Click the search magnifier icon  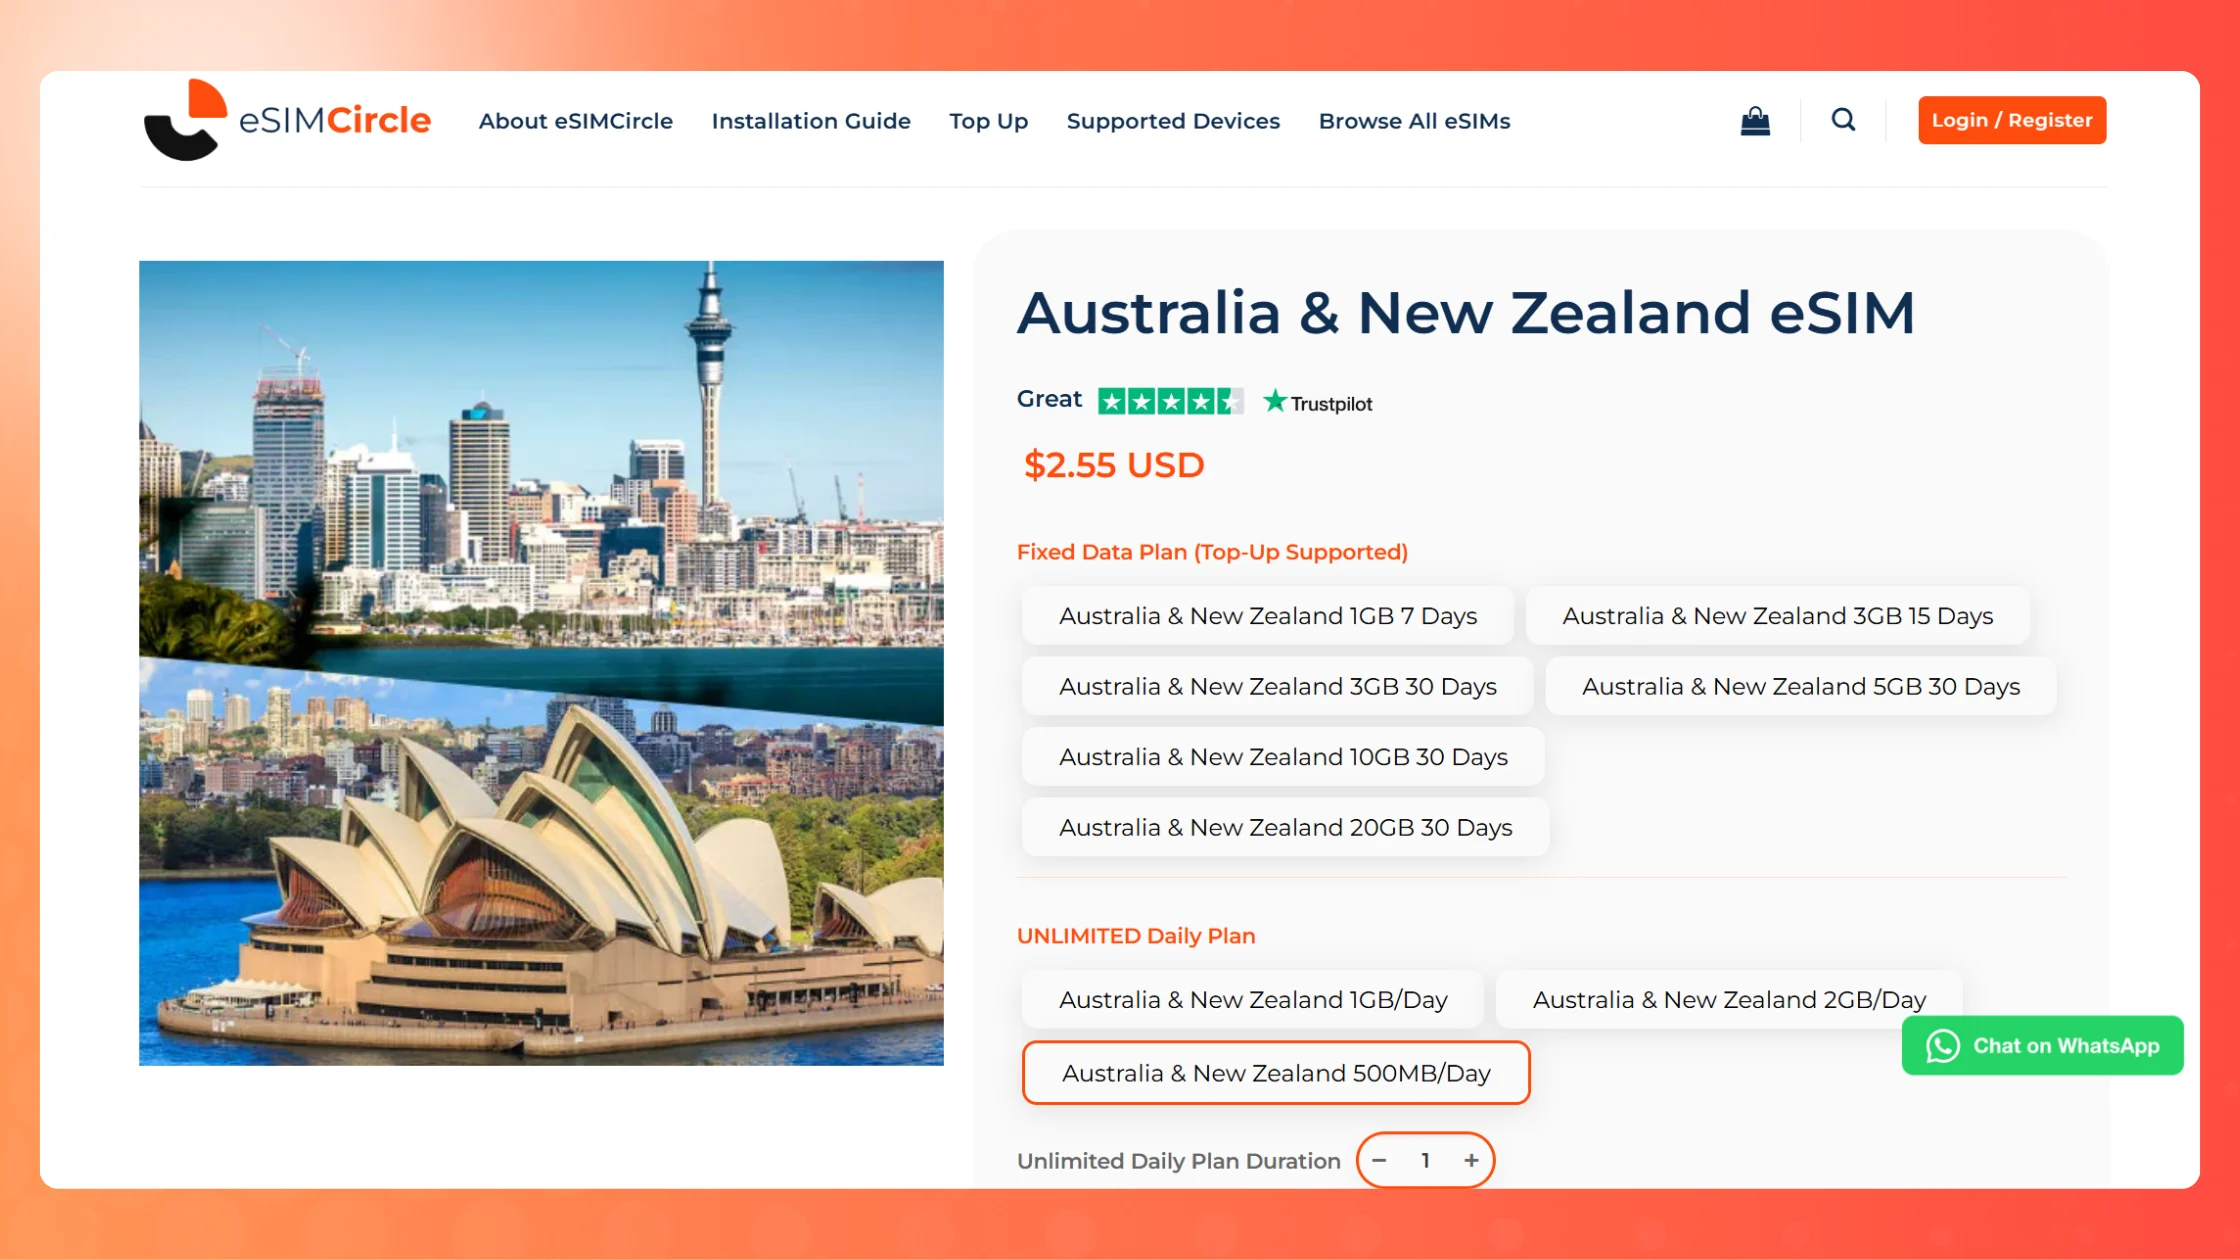coord(1843,120)
